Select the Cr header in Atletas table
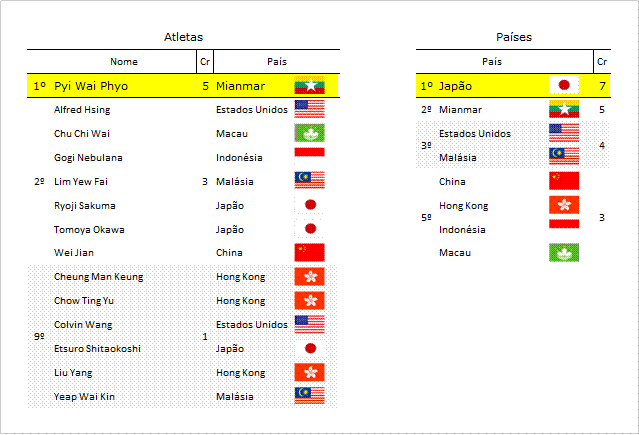The width and height of the screenshot is (639, 435). [x=205, y=62]
